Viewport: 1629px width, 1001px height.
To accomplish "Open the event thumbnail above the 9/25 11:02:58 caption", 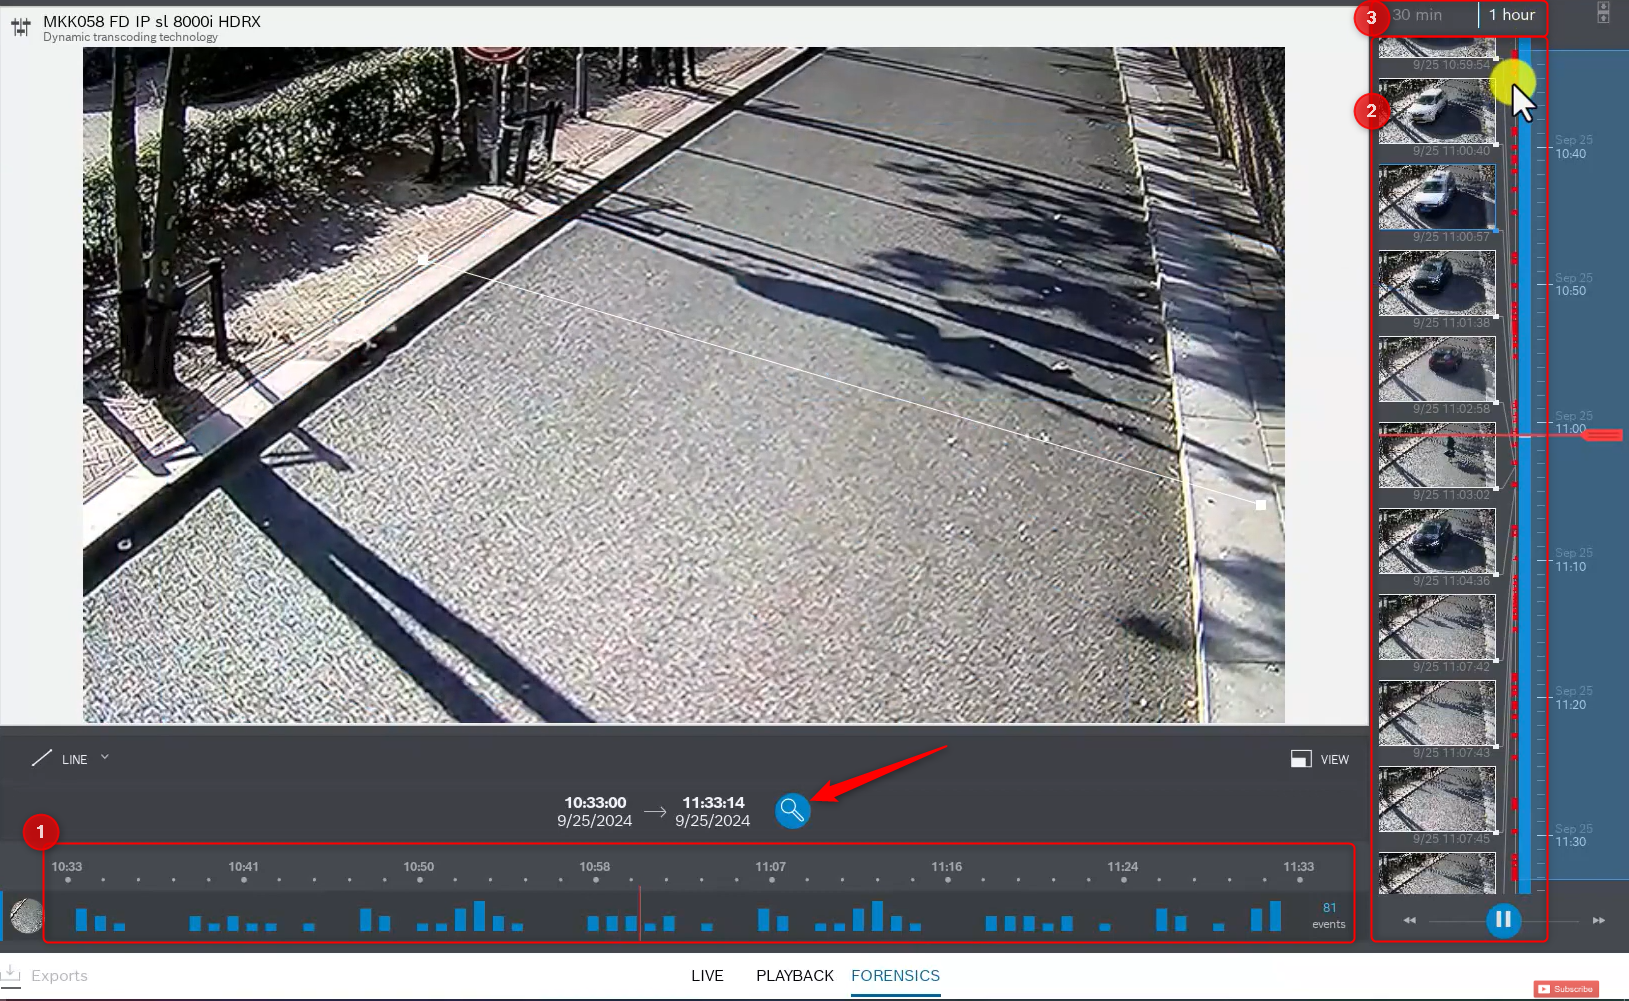I will [x=1437, y=369].
